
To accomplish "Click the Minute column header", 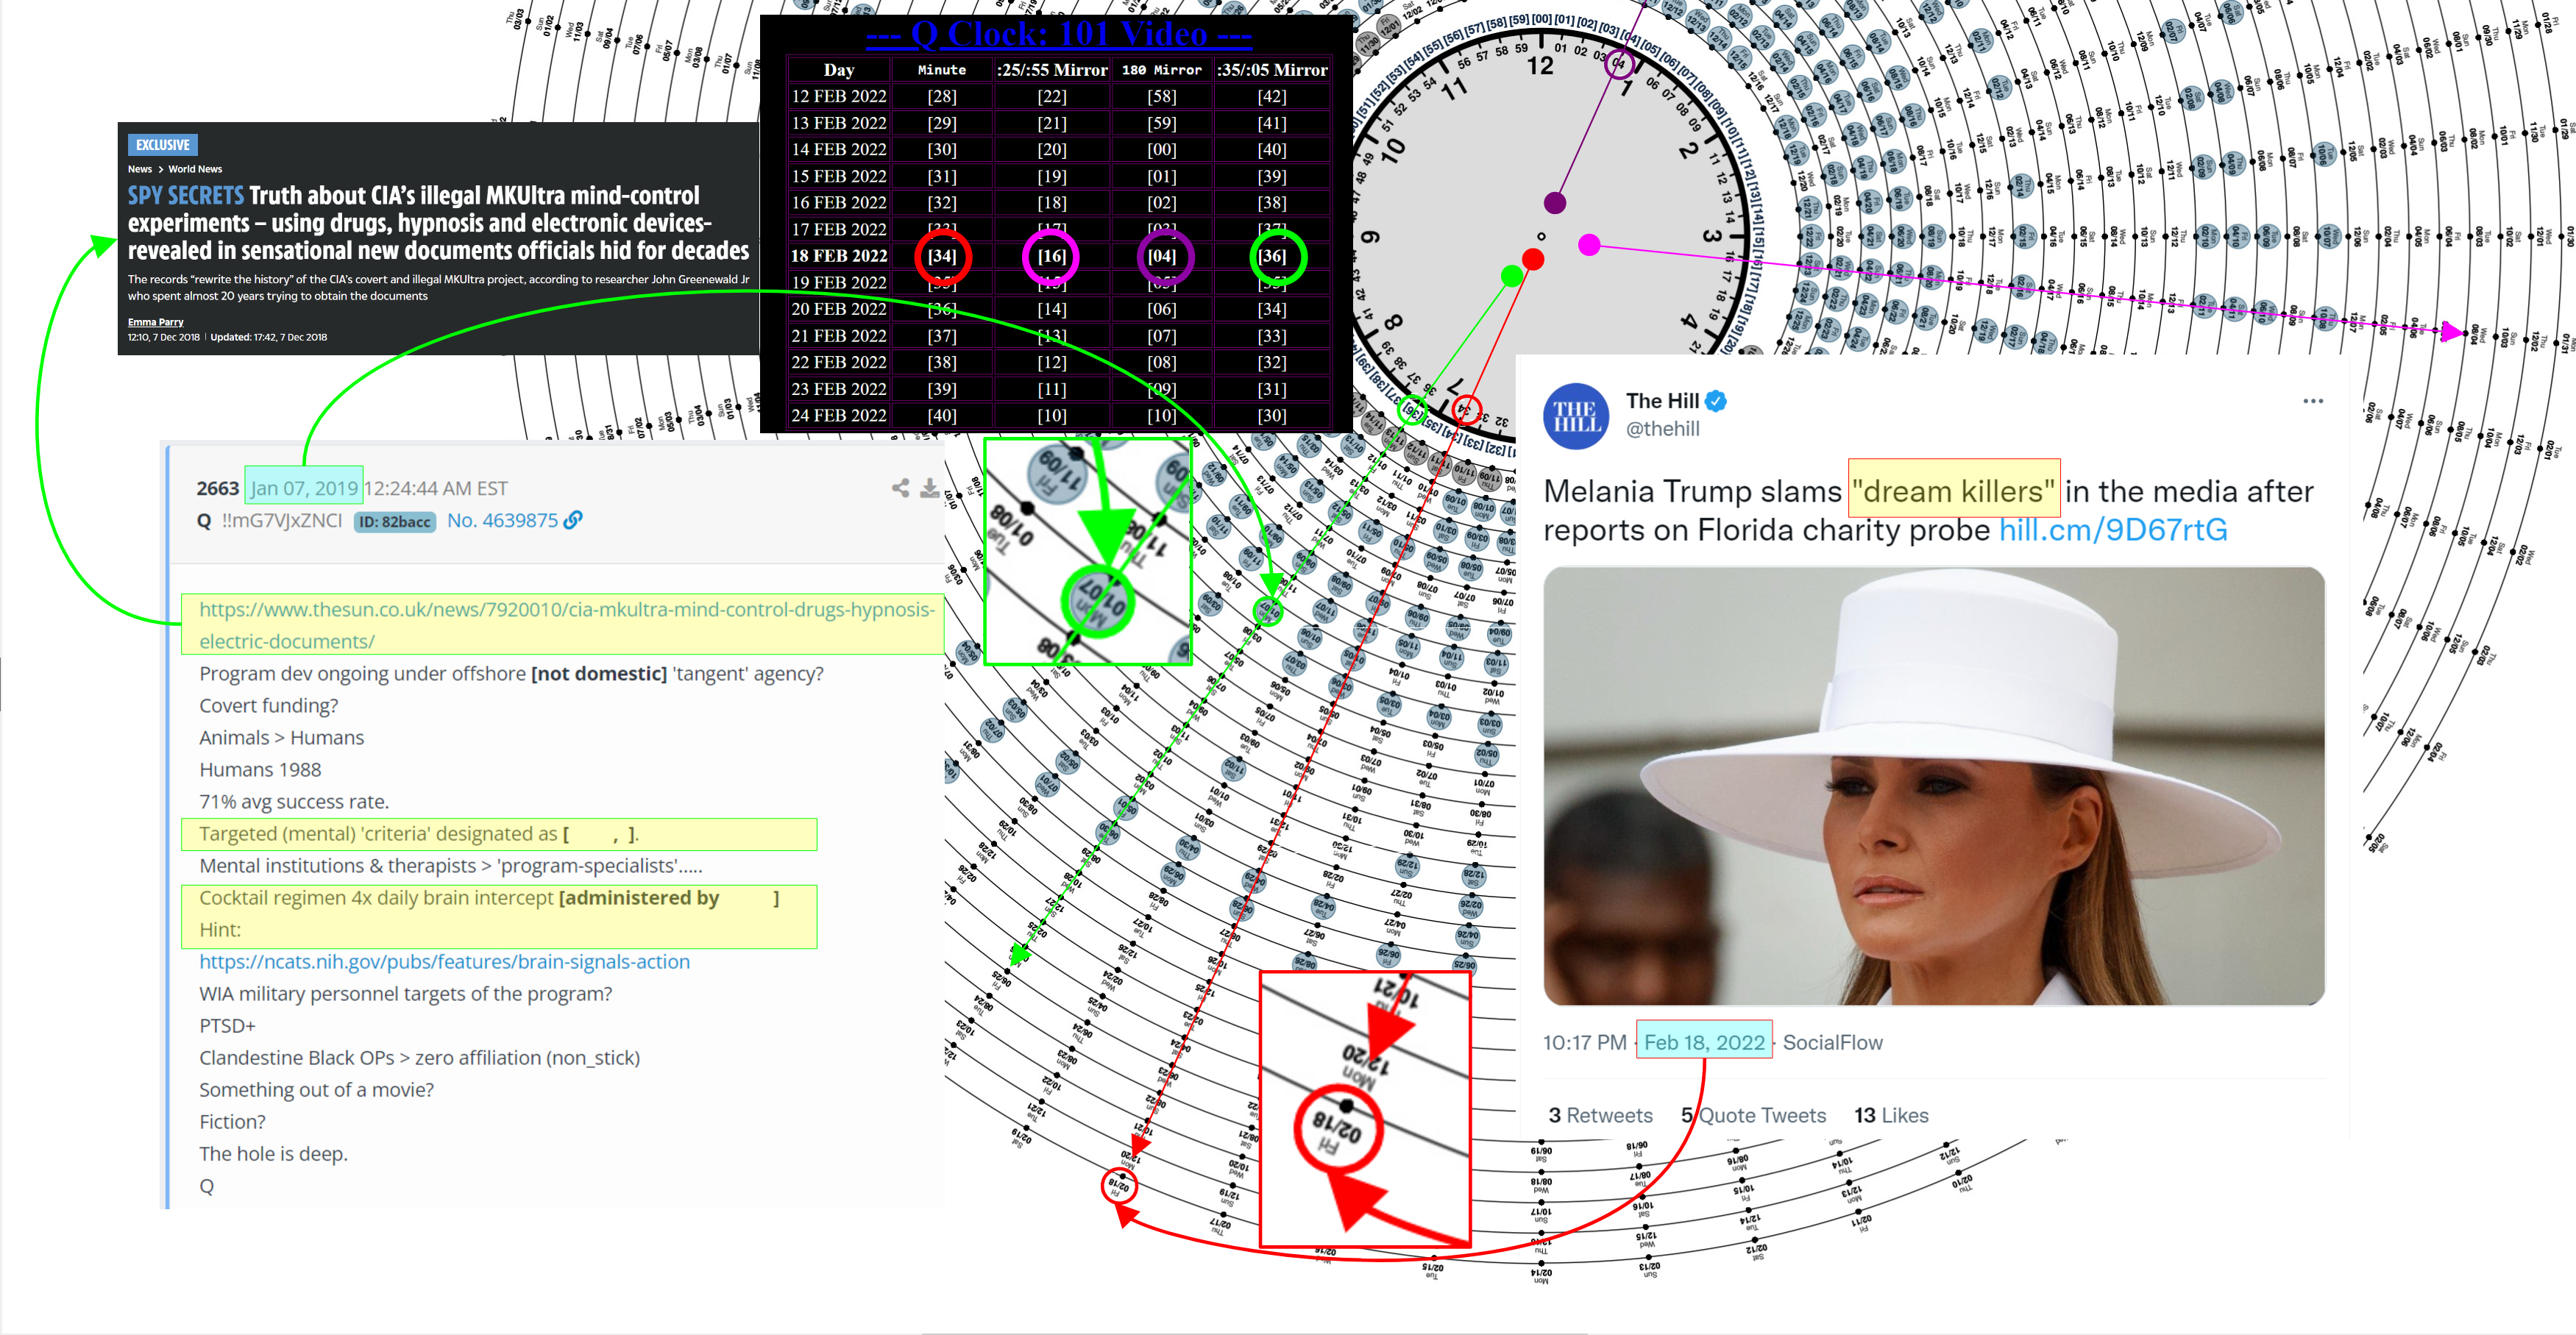I will tap(942, 70).
